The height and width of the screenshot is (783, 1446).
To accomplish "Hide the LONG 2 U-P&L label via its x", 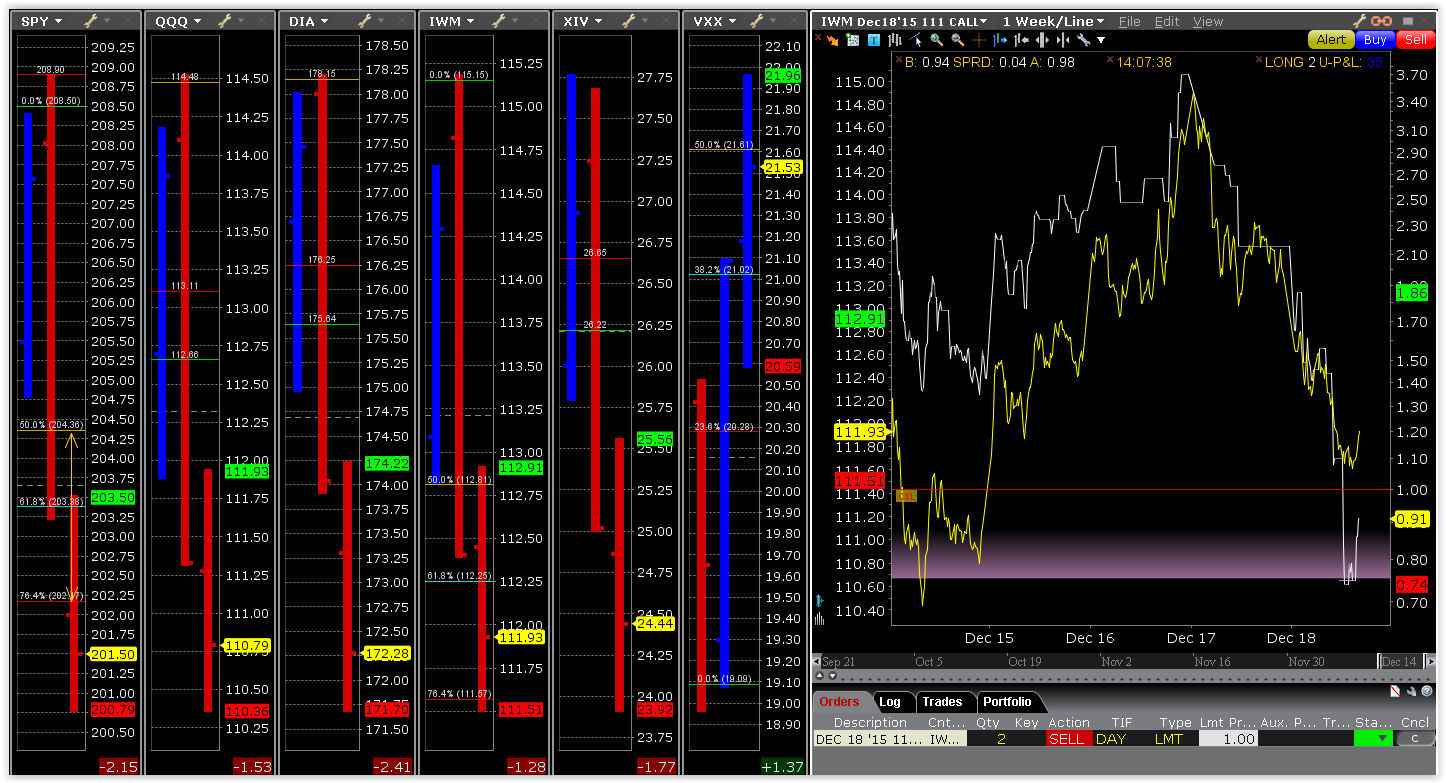I will coord(1257,60).
